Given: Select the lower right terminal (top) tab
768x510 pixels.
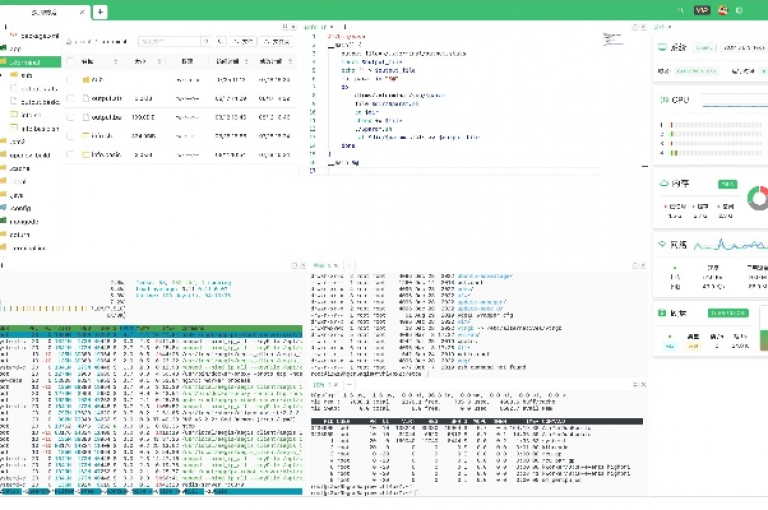Looking at the screenshot, I should (321, 385).
